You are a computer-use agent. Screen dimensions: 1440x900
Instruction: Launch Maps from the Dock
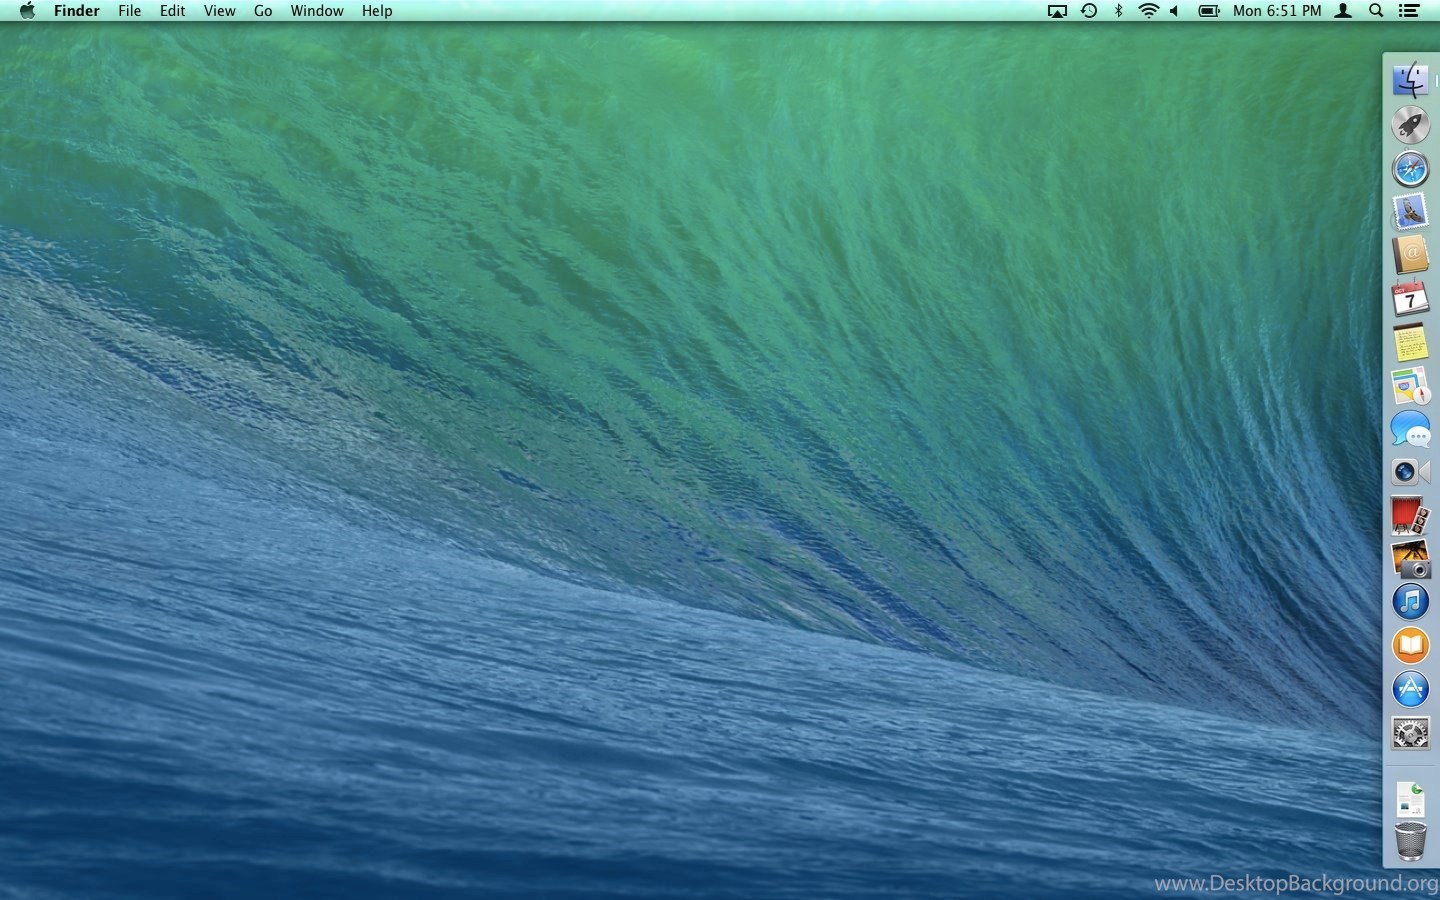tap(1411, 386)
